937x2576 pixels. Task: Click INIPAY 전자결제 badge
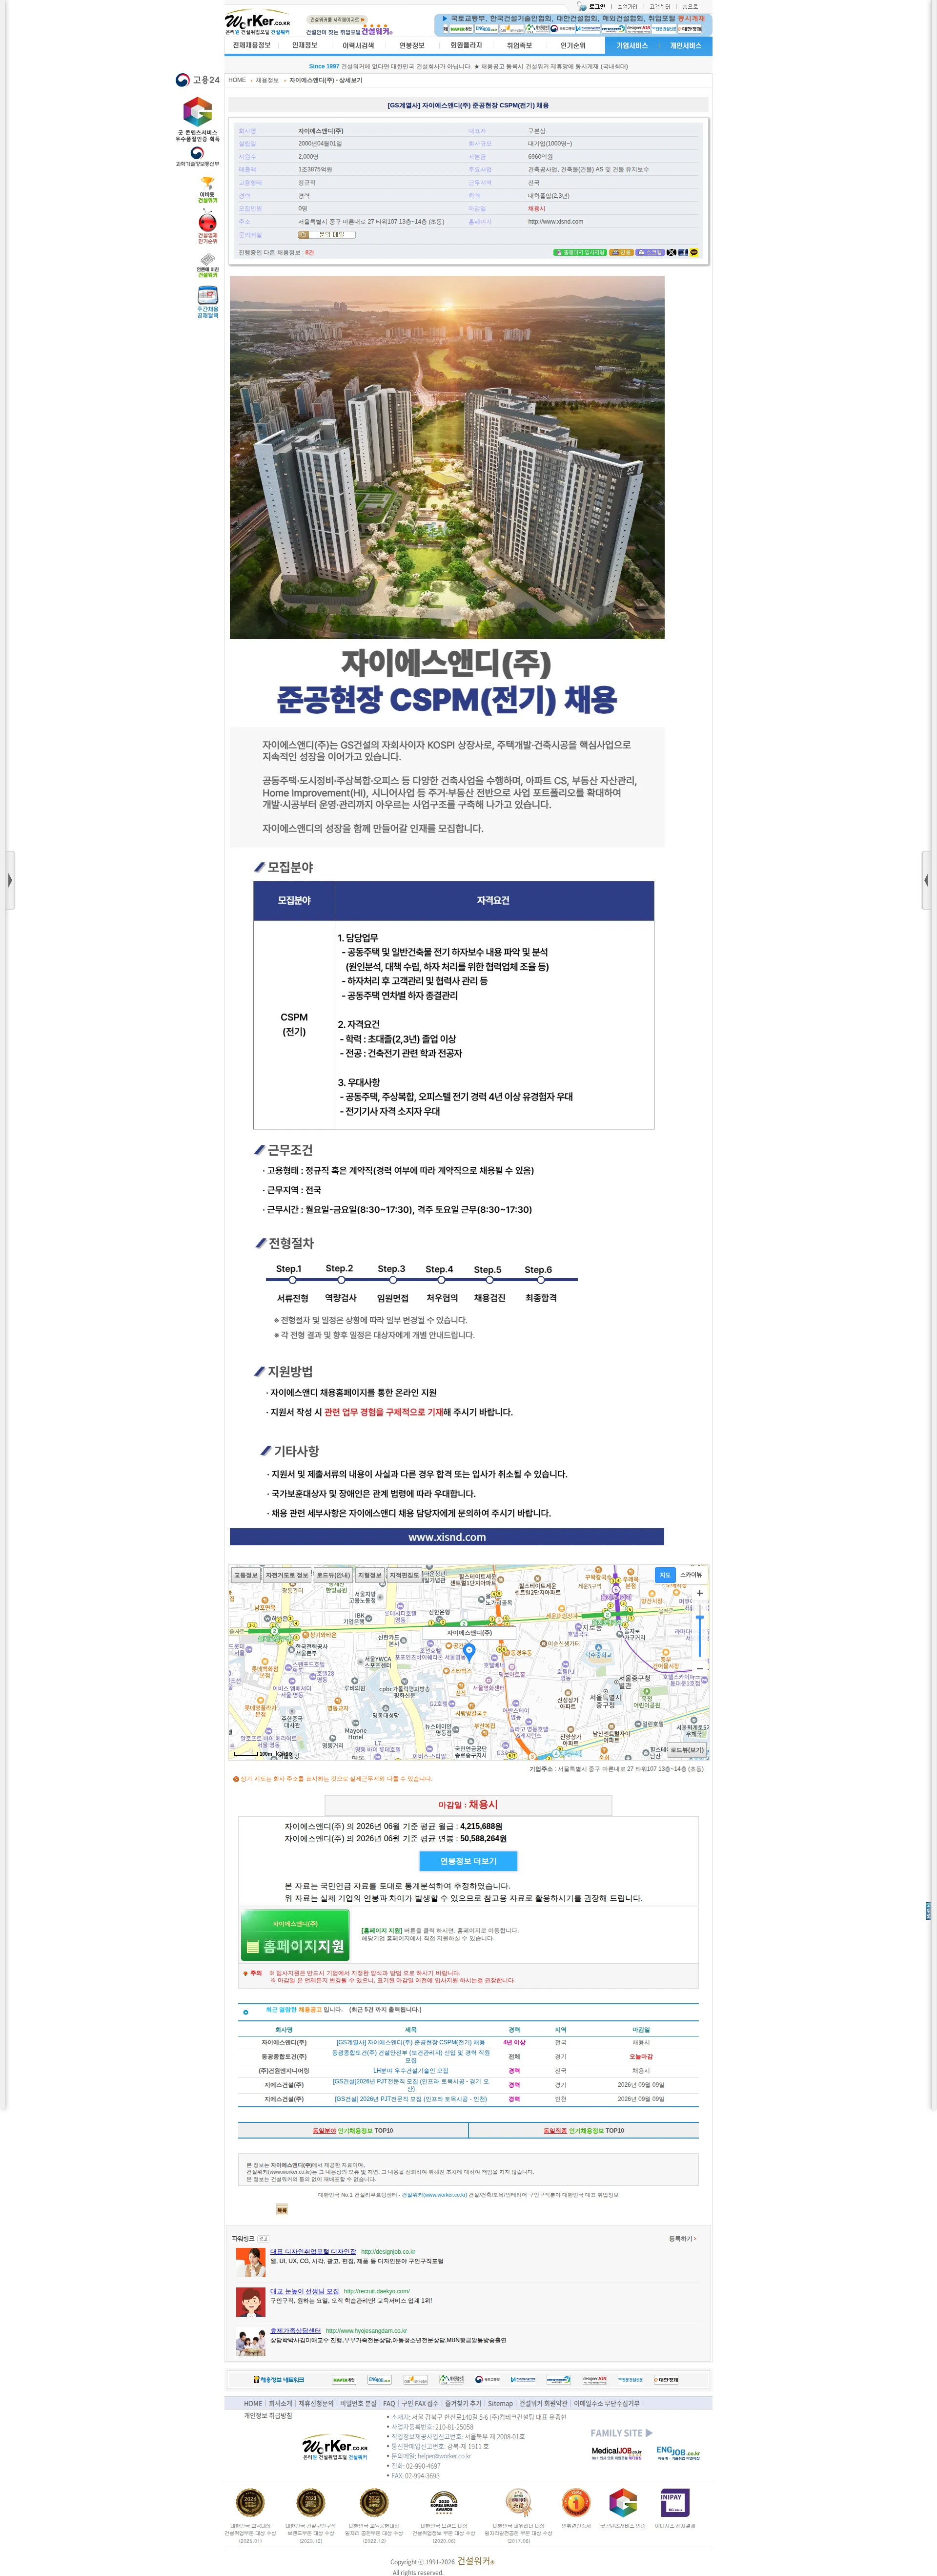point(674,2502)
